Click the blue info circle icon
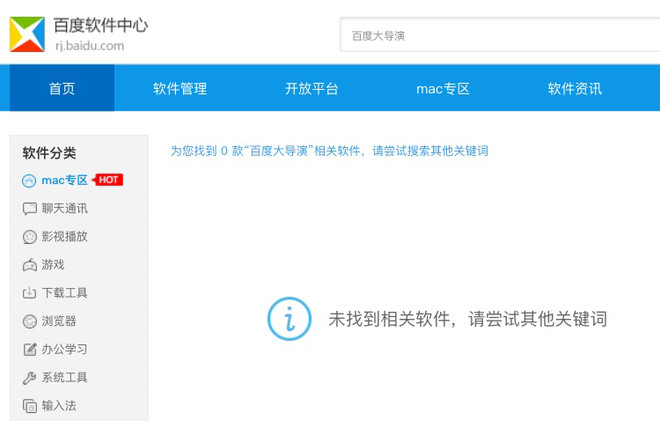 290,319
